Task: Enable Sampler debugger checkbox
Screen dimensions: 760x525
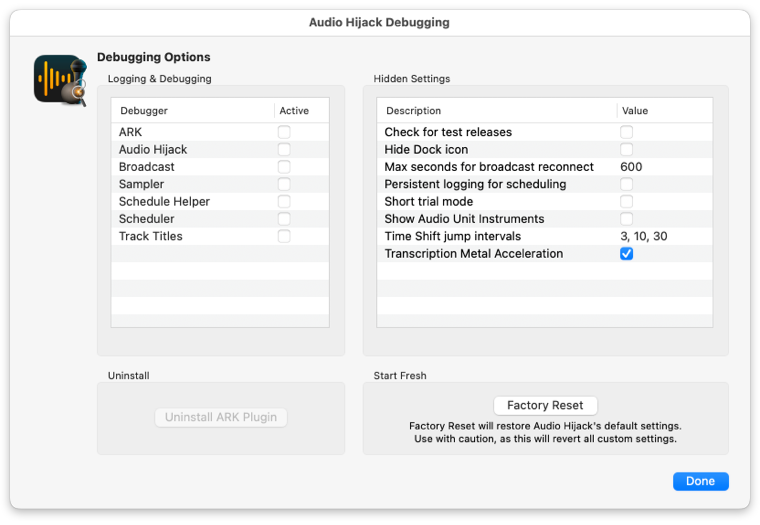Action: 284,184
